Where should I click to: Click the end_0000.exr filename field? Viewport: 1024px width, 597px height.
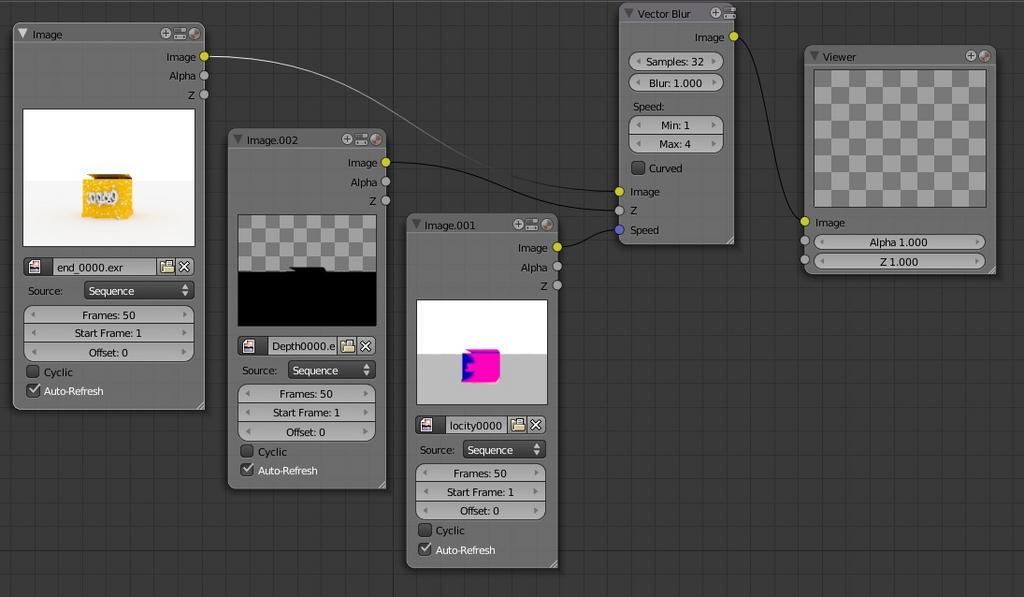(104, 266)
